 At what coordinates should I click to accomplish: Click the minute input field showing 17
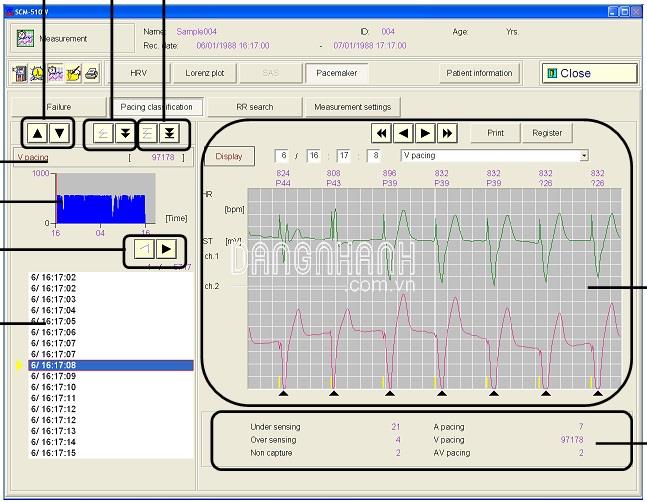tap(344, 156)
